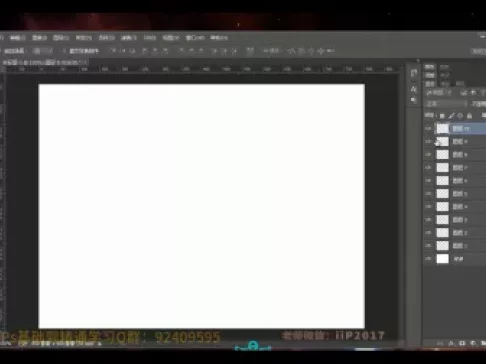This screenshot has height=364, width=486.
Task: Toggle visibility of layer 5
Action: coord(429,194)
